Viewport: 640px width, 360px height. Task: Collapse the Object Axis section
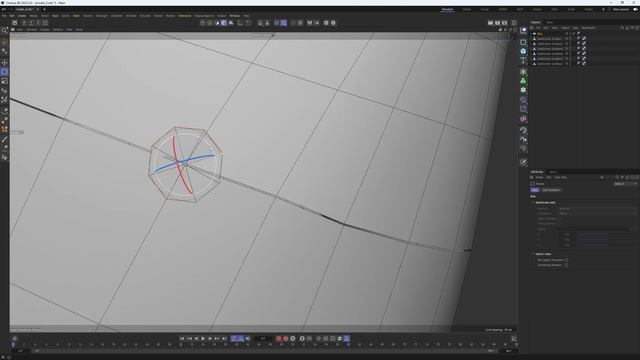point(533,254)
